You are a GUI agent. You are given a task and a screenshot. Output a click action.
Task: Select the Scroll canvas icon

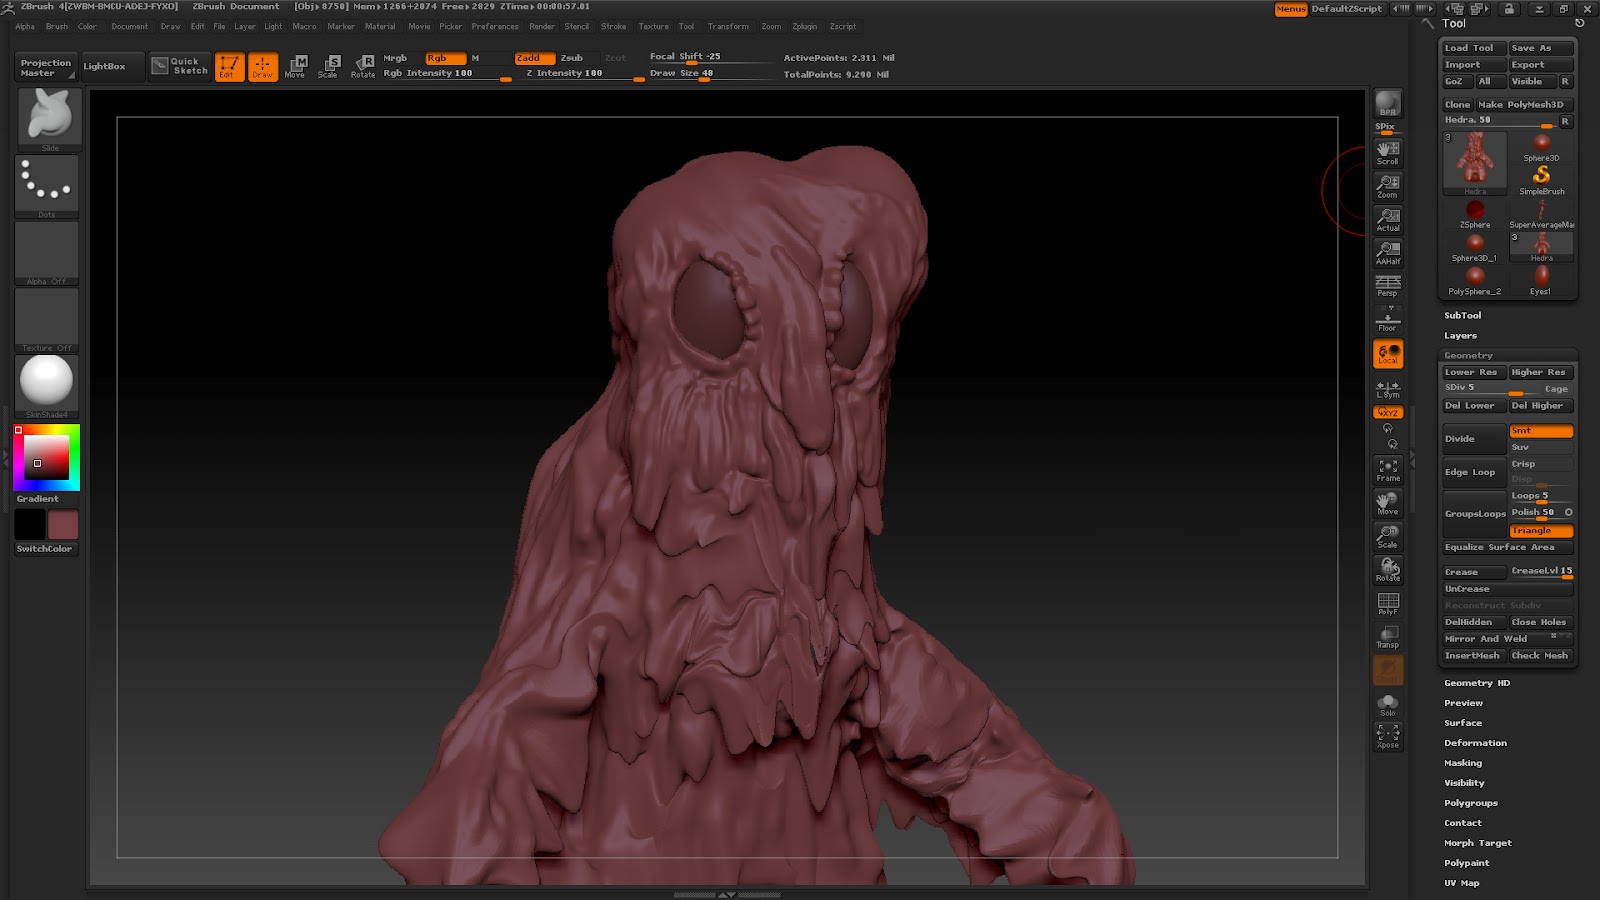(x=1388, y=152)
